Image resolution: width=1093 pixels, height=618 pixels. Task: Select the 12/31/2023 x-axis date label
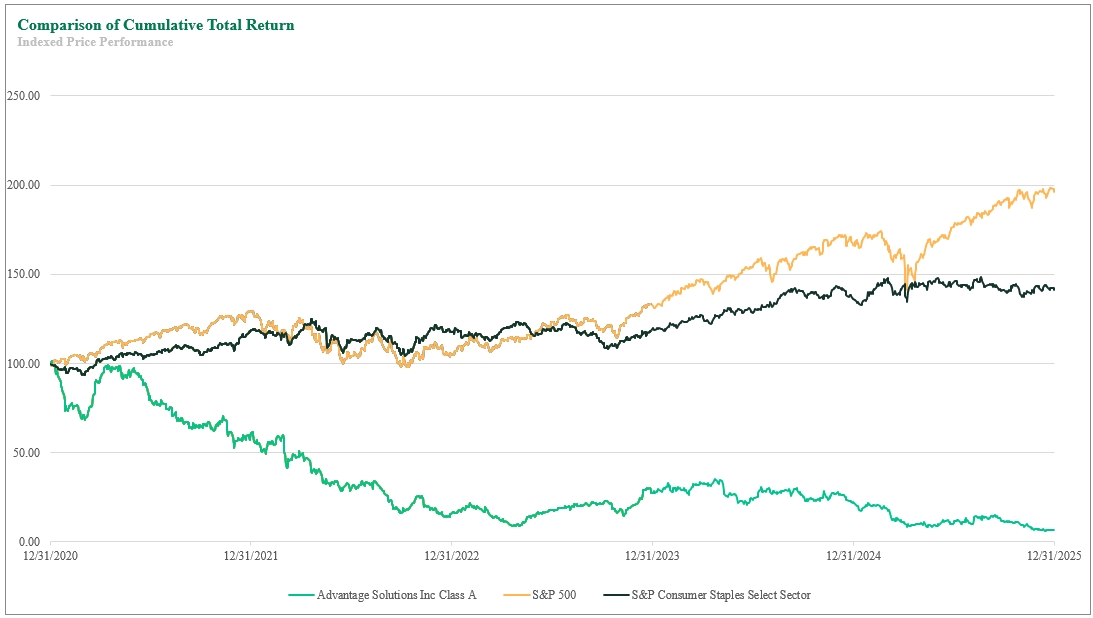653,555
